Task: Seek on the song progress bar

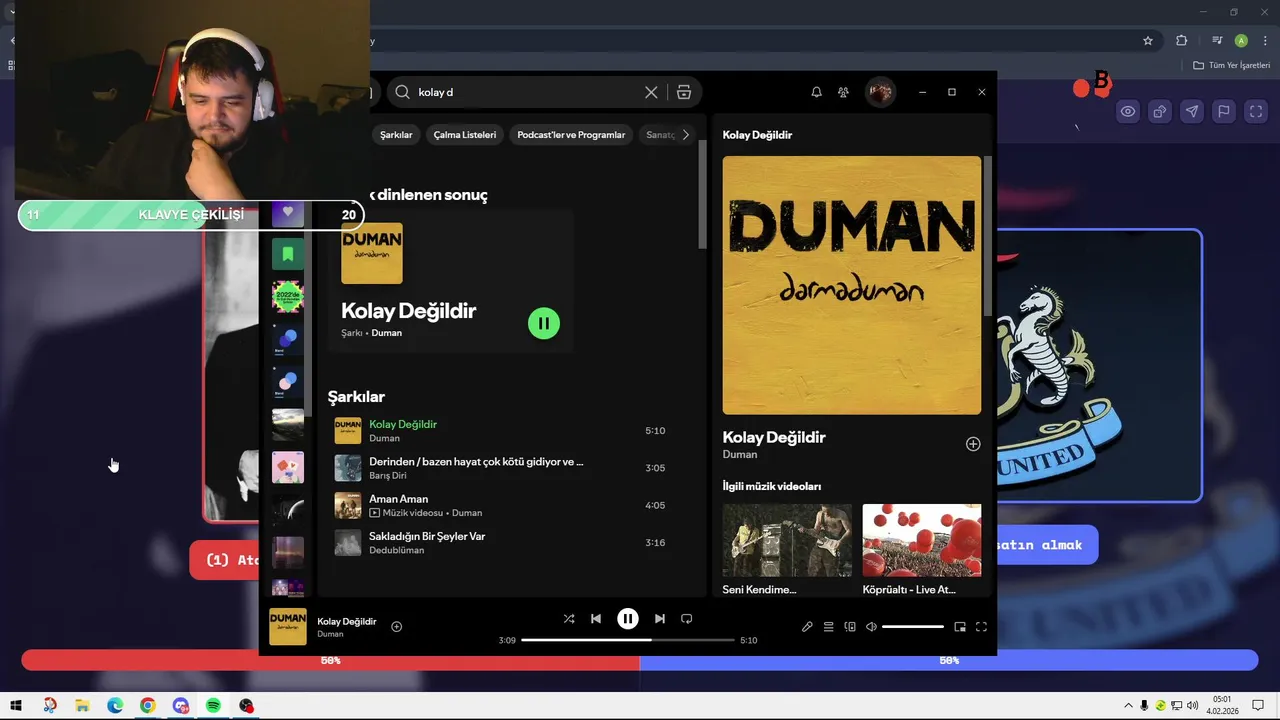Action: tap(628, 640)
